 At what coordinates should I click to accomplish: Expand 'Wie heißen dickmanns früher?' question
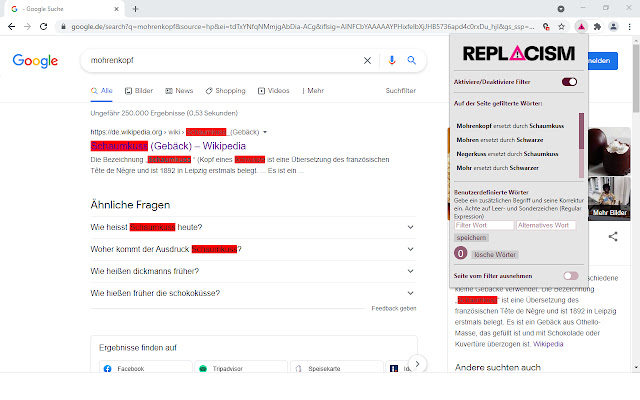tap(253, 271)
